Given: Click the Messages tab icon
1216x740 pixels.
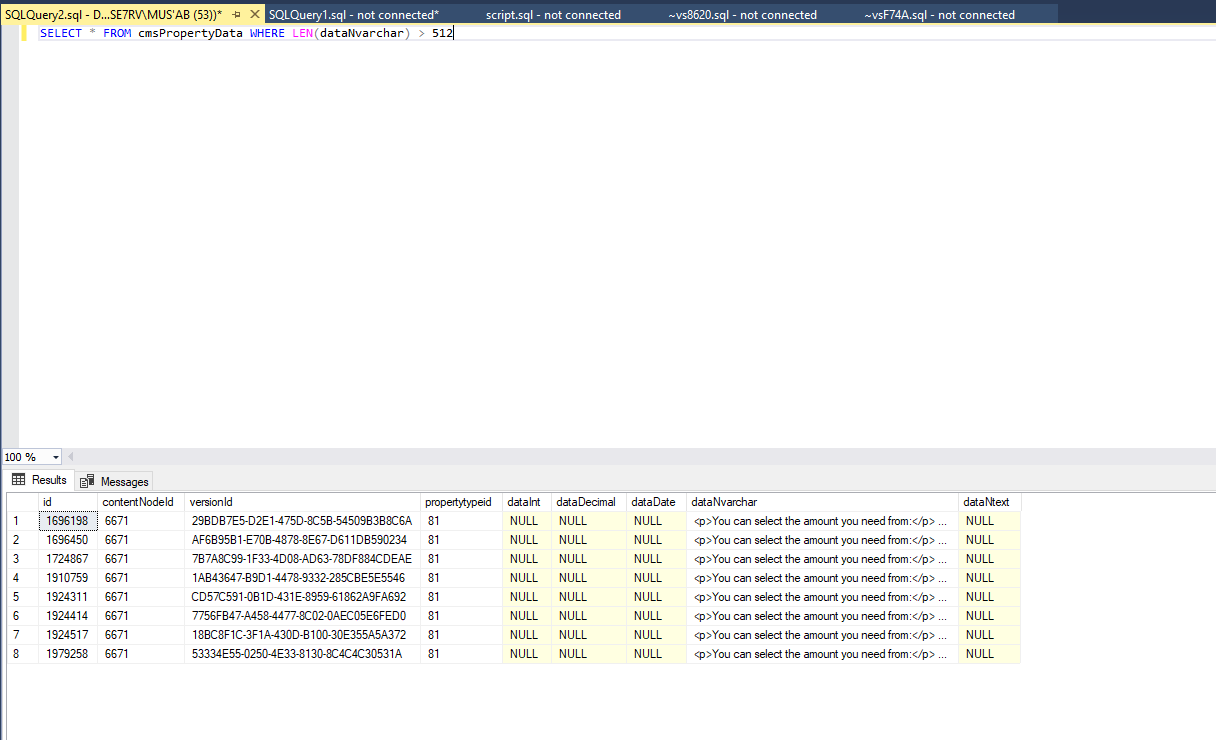Looking at the screenshot, I should click(88, 481).
